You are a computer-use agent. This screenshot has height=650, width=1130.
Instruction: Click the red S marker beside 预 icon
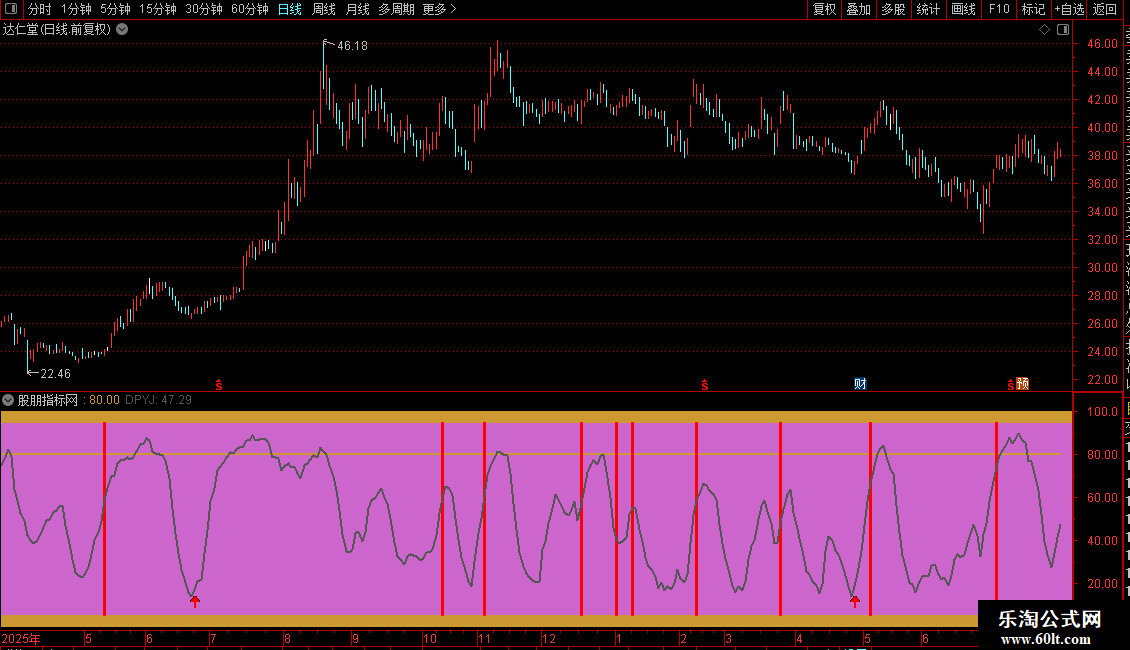1010,386
